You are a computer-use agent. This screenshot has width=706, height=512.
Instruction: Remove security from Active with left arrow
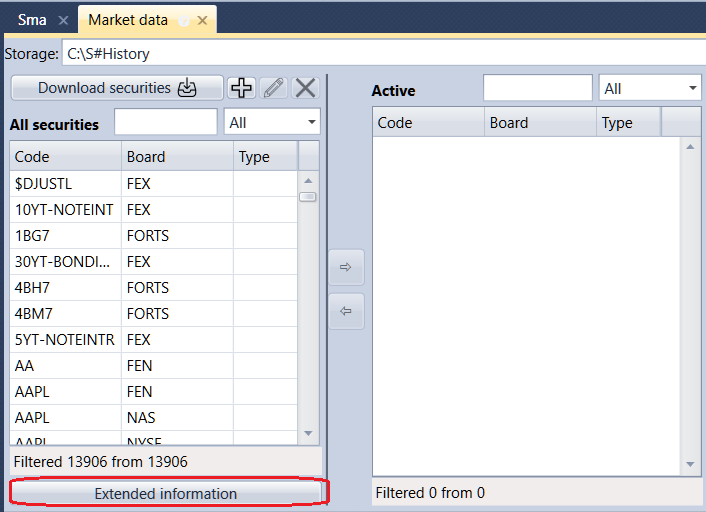pyautogui.click(x=346, y=311)
